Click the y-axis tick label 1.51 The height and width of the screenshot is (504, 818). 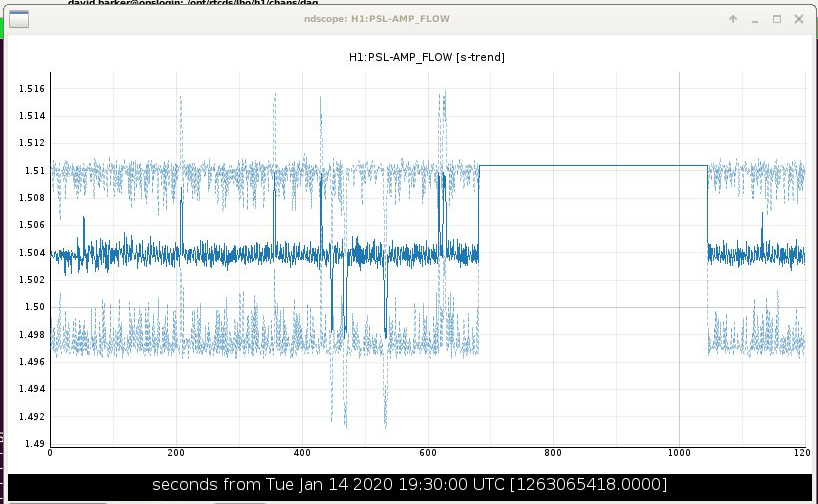click(35, 171)
